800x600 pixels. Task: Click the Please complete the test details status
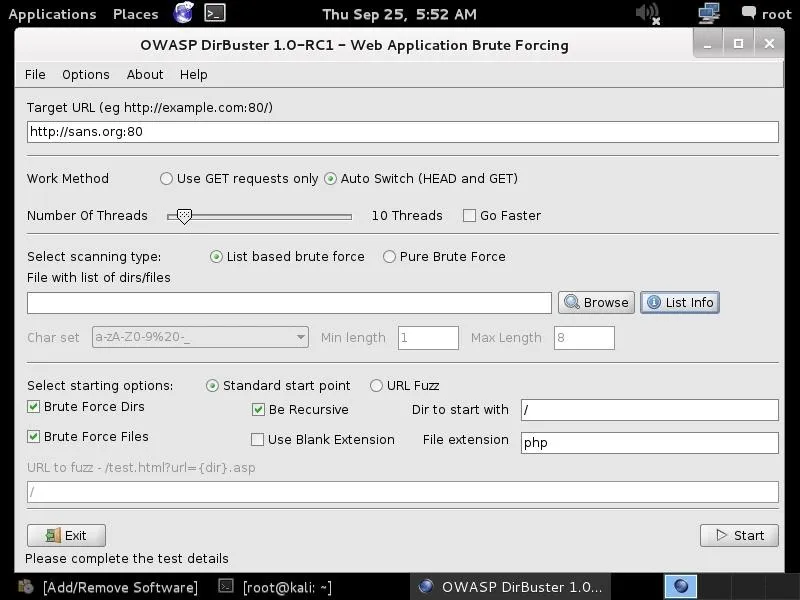point(127,559)
